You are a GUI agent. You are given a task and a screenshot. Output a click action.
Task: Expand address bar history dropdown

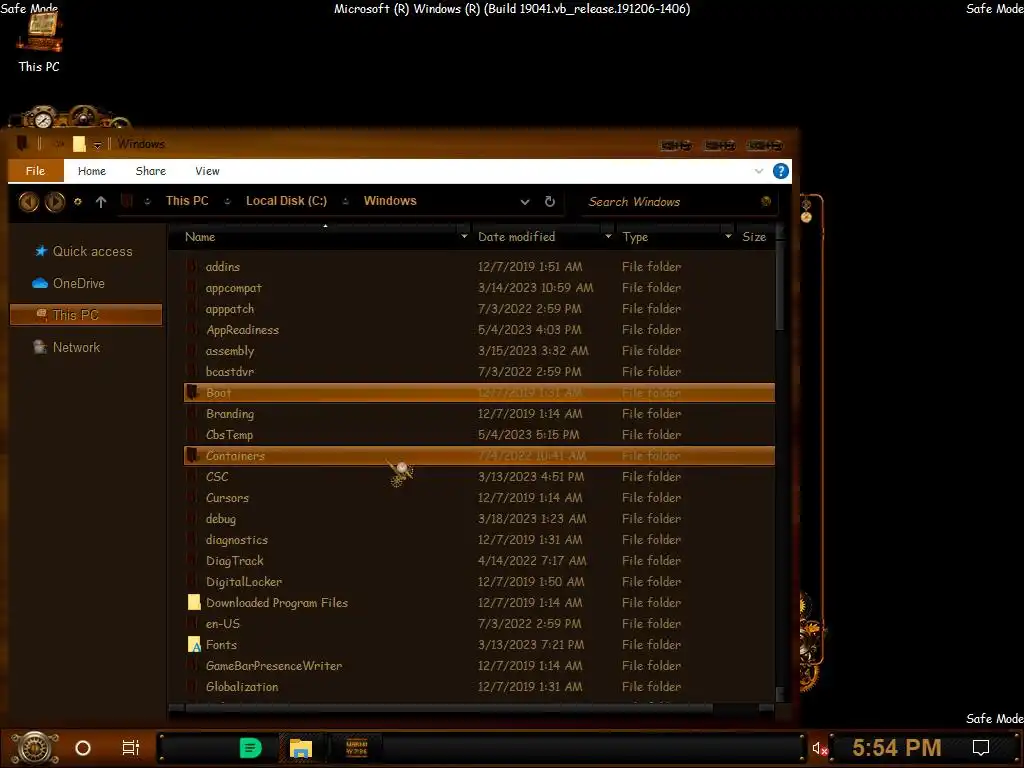(x=525, y=202)
